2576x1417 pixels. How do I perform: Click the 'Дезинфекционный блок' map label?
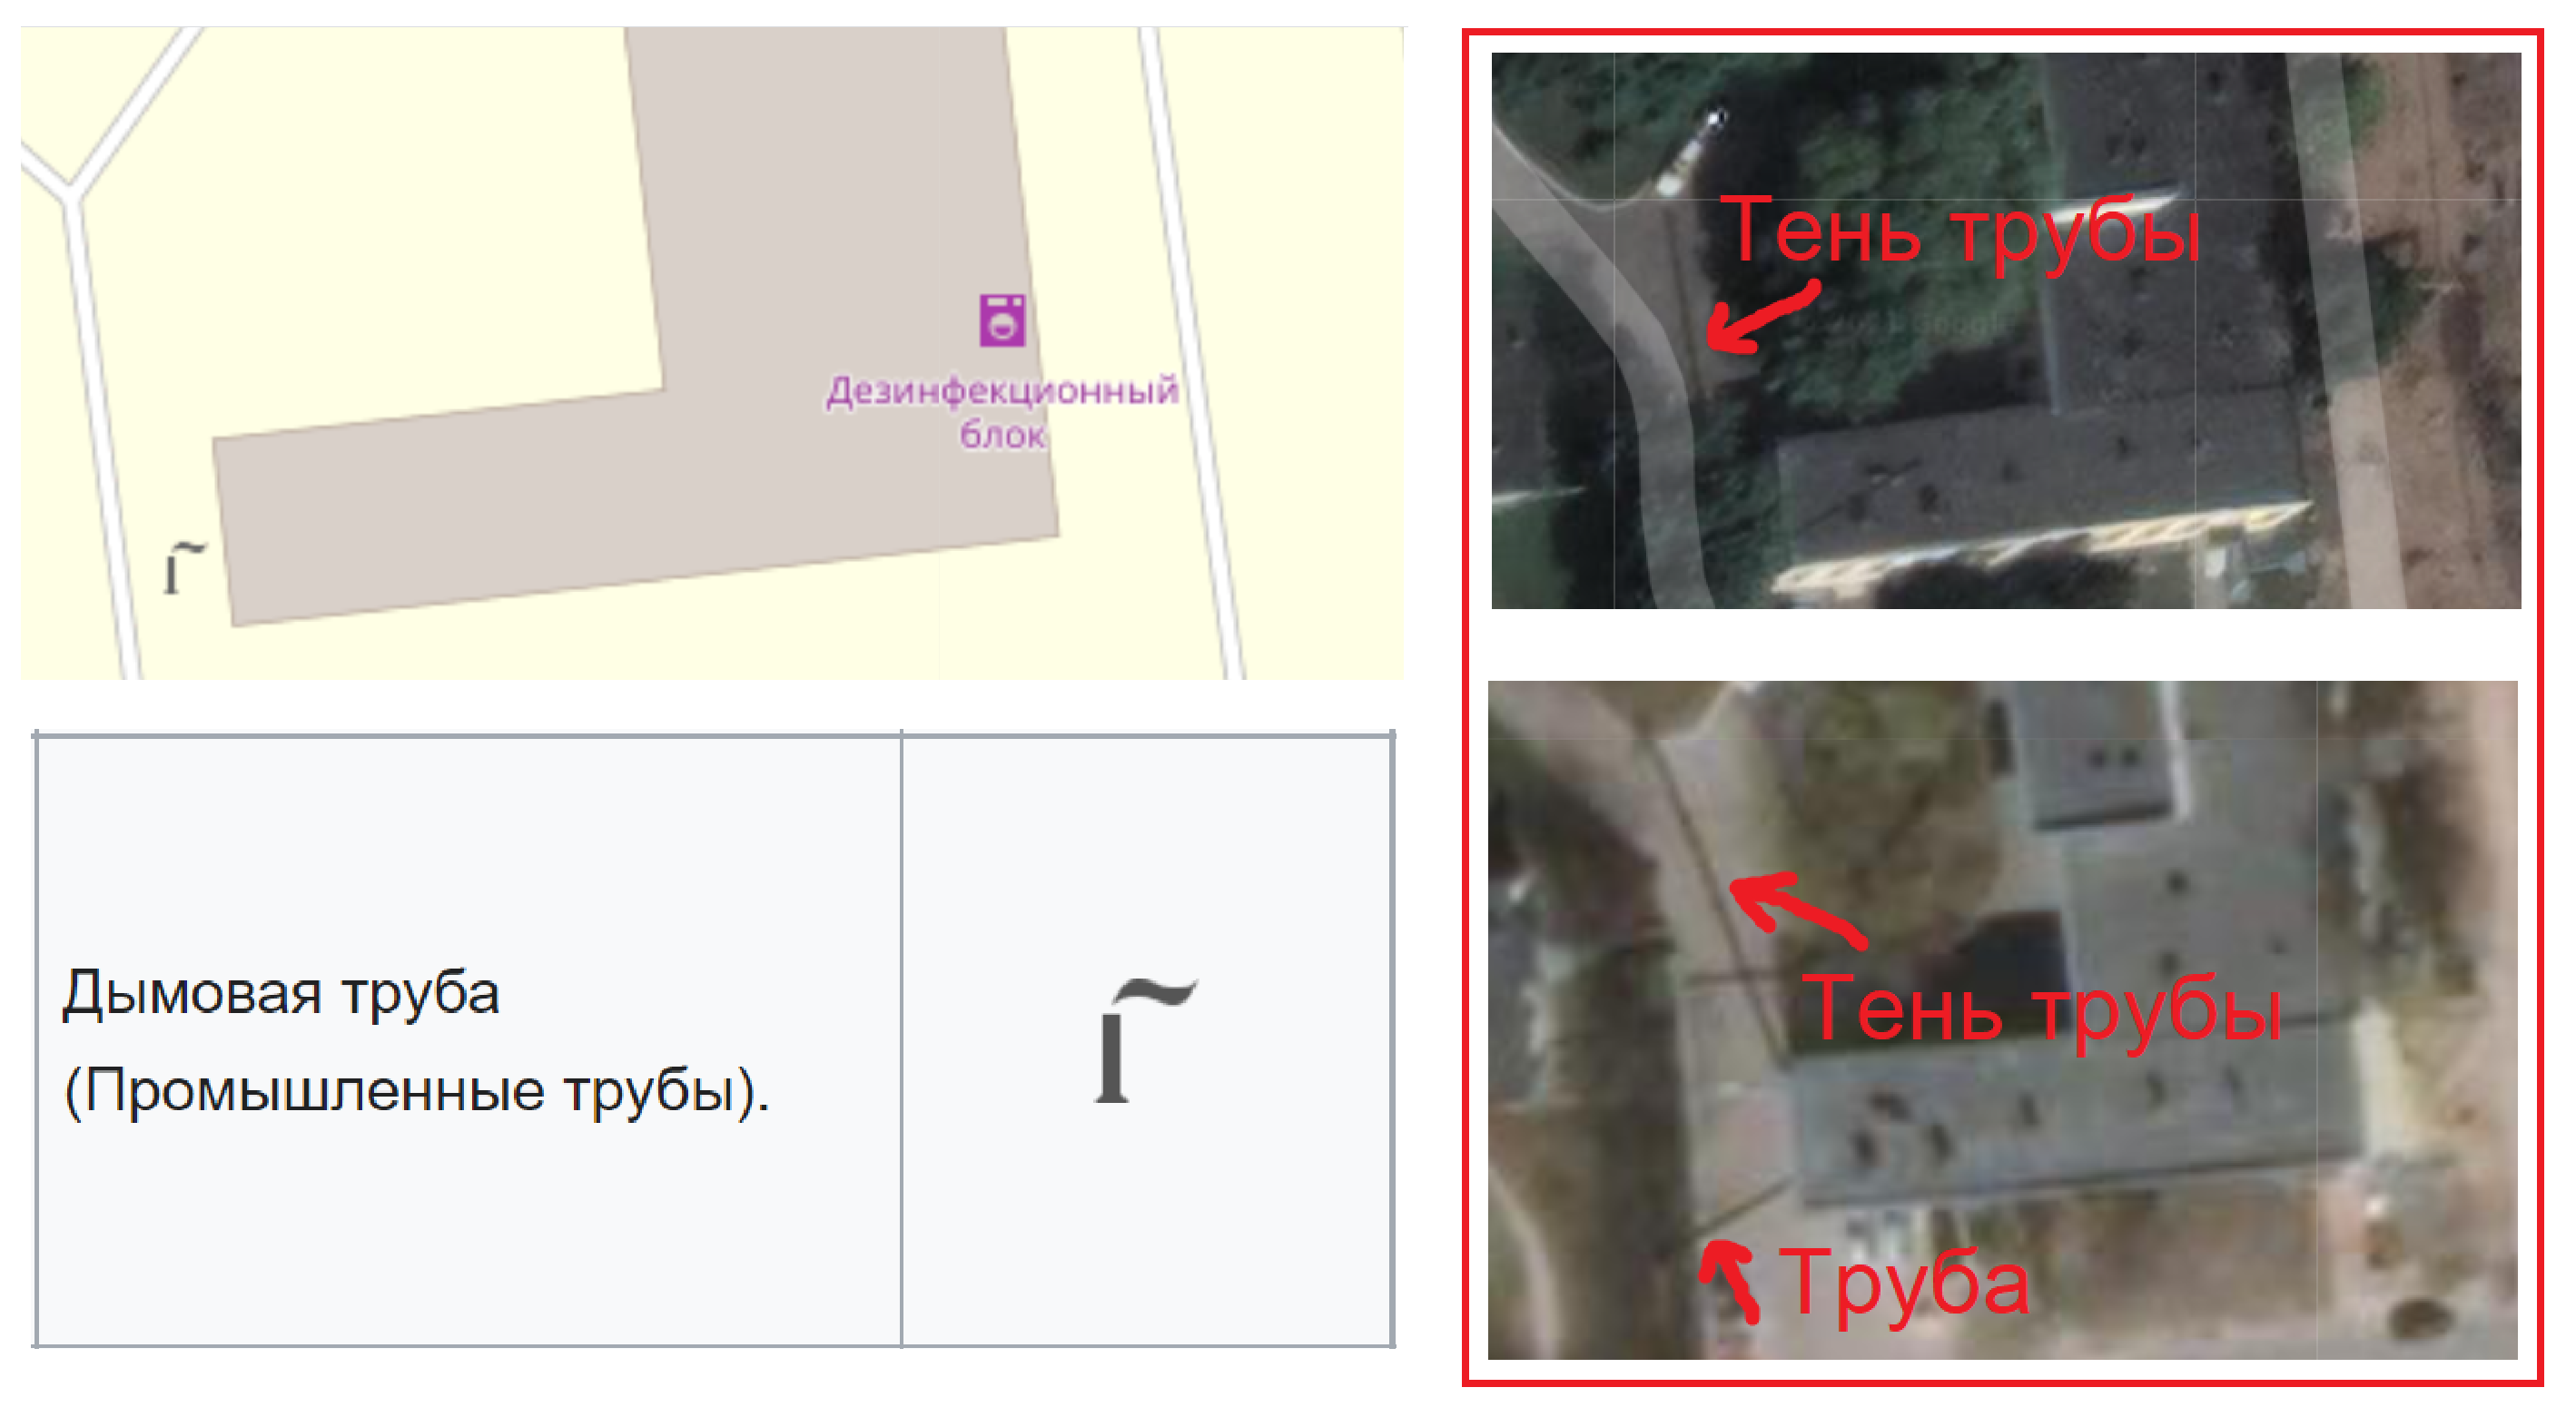(1002, 412)
